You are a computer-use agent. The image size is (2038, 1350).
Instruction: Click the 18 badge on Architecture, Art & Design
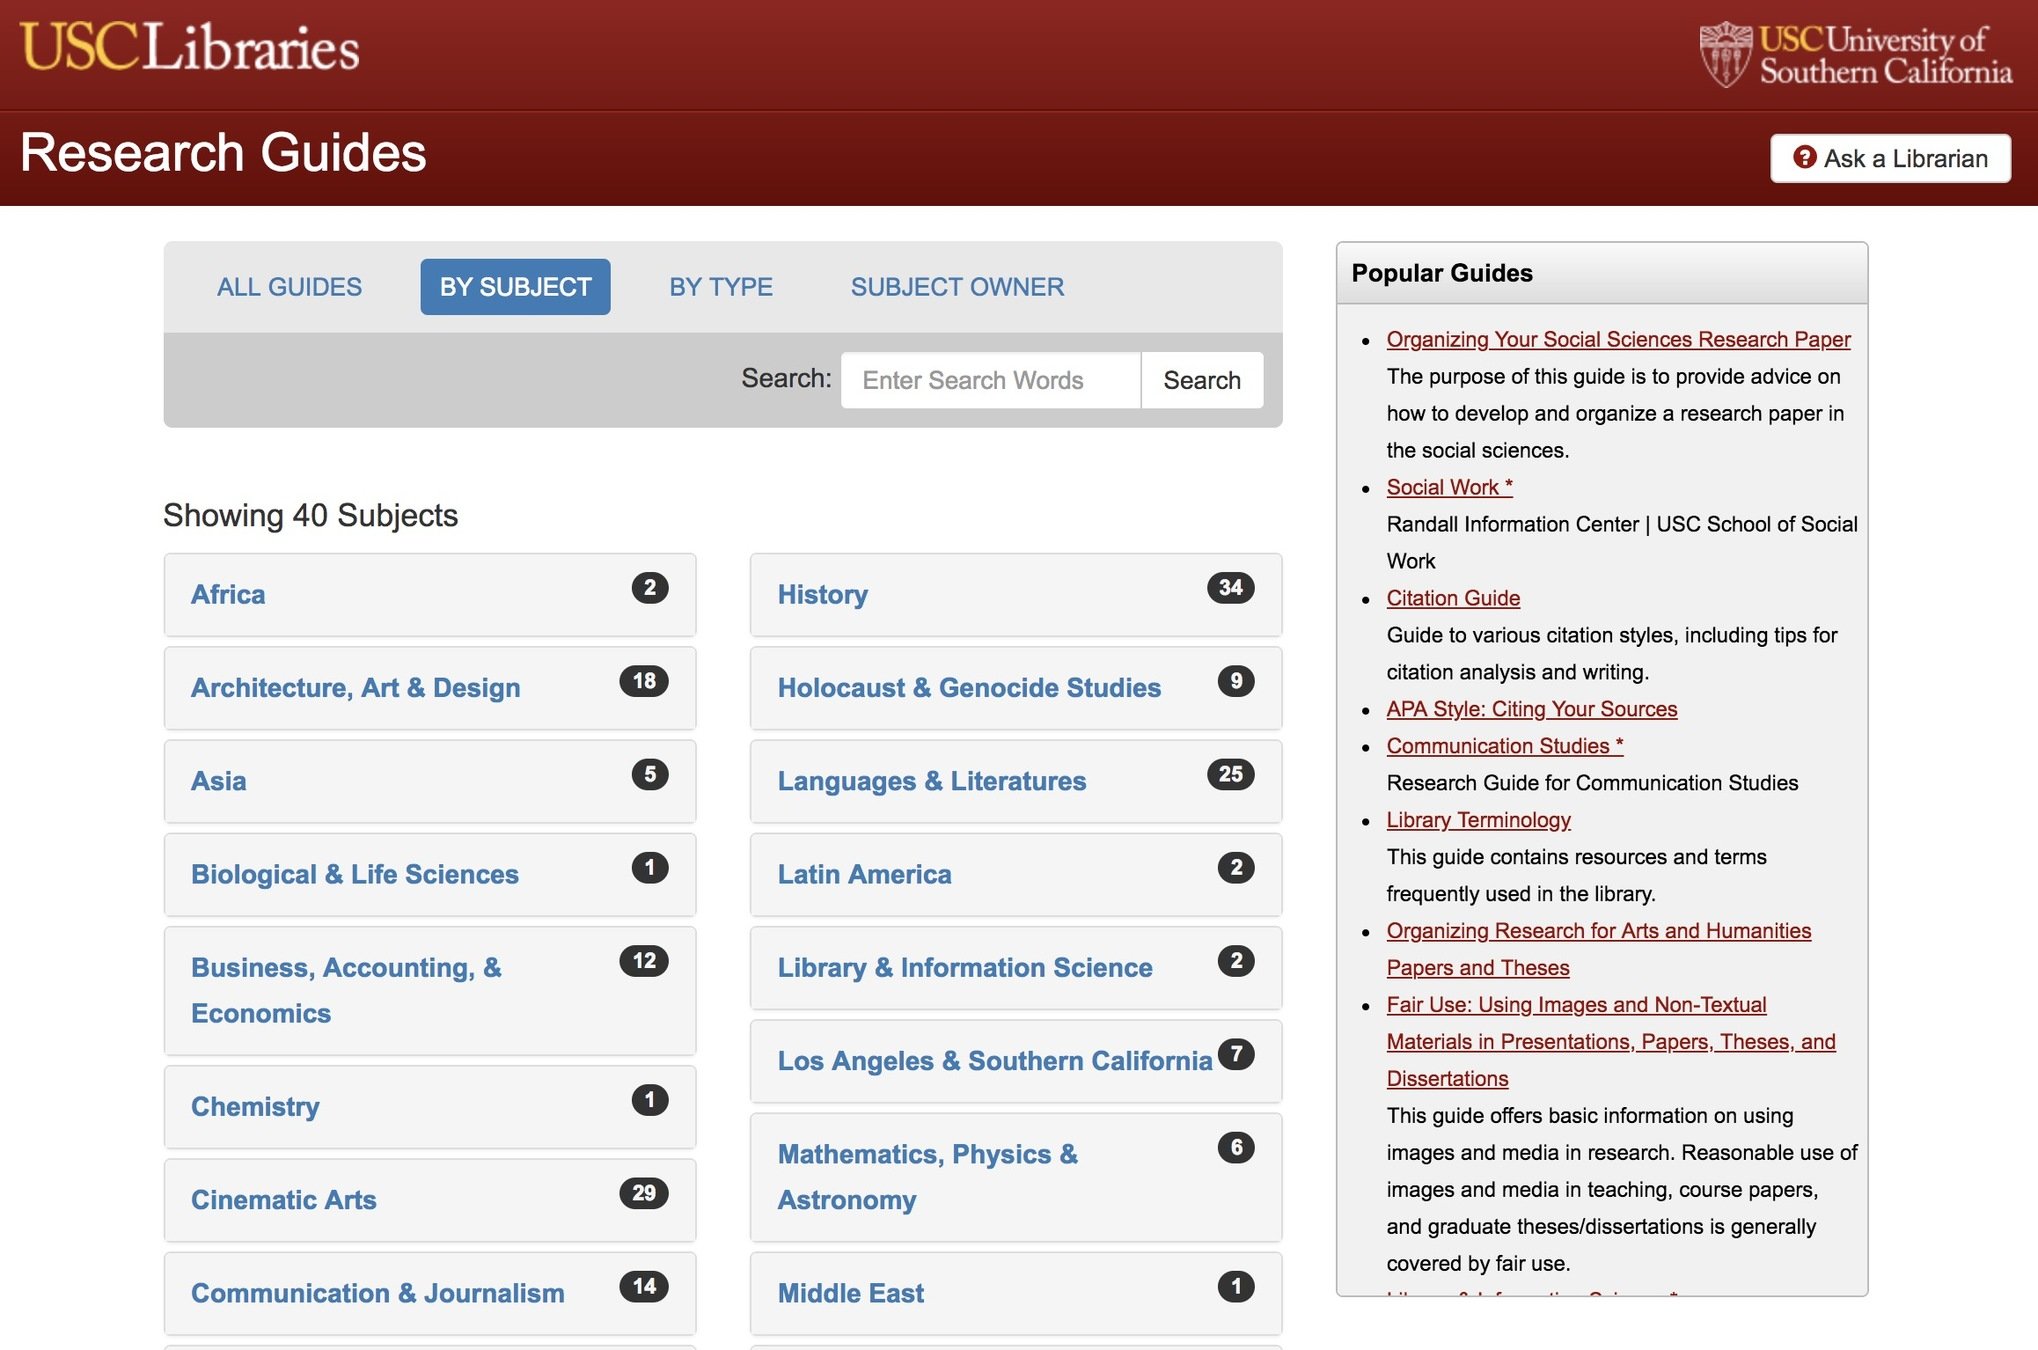tap(644, 682)
